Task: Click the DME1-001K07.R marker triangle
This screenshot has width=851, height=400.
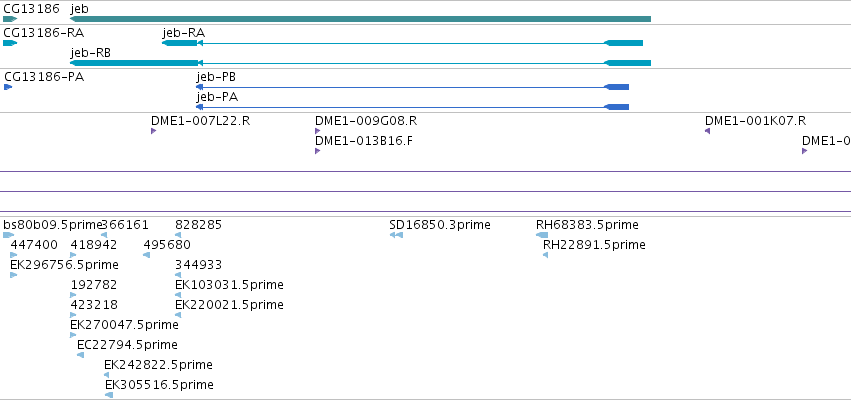Action: pyautogui.click(x=707, y=131)
